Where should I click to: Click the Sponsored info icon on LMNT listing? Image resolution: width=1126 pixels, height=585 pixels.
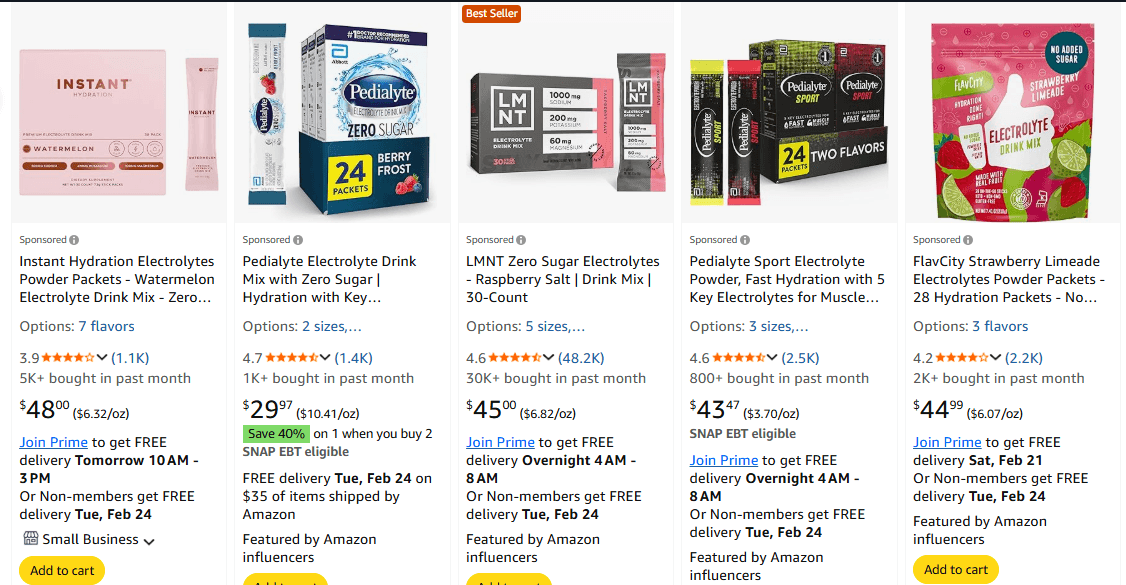point(521,239)
